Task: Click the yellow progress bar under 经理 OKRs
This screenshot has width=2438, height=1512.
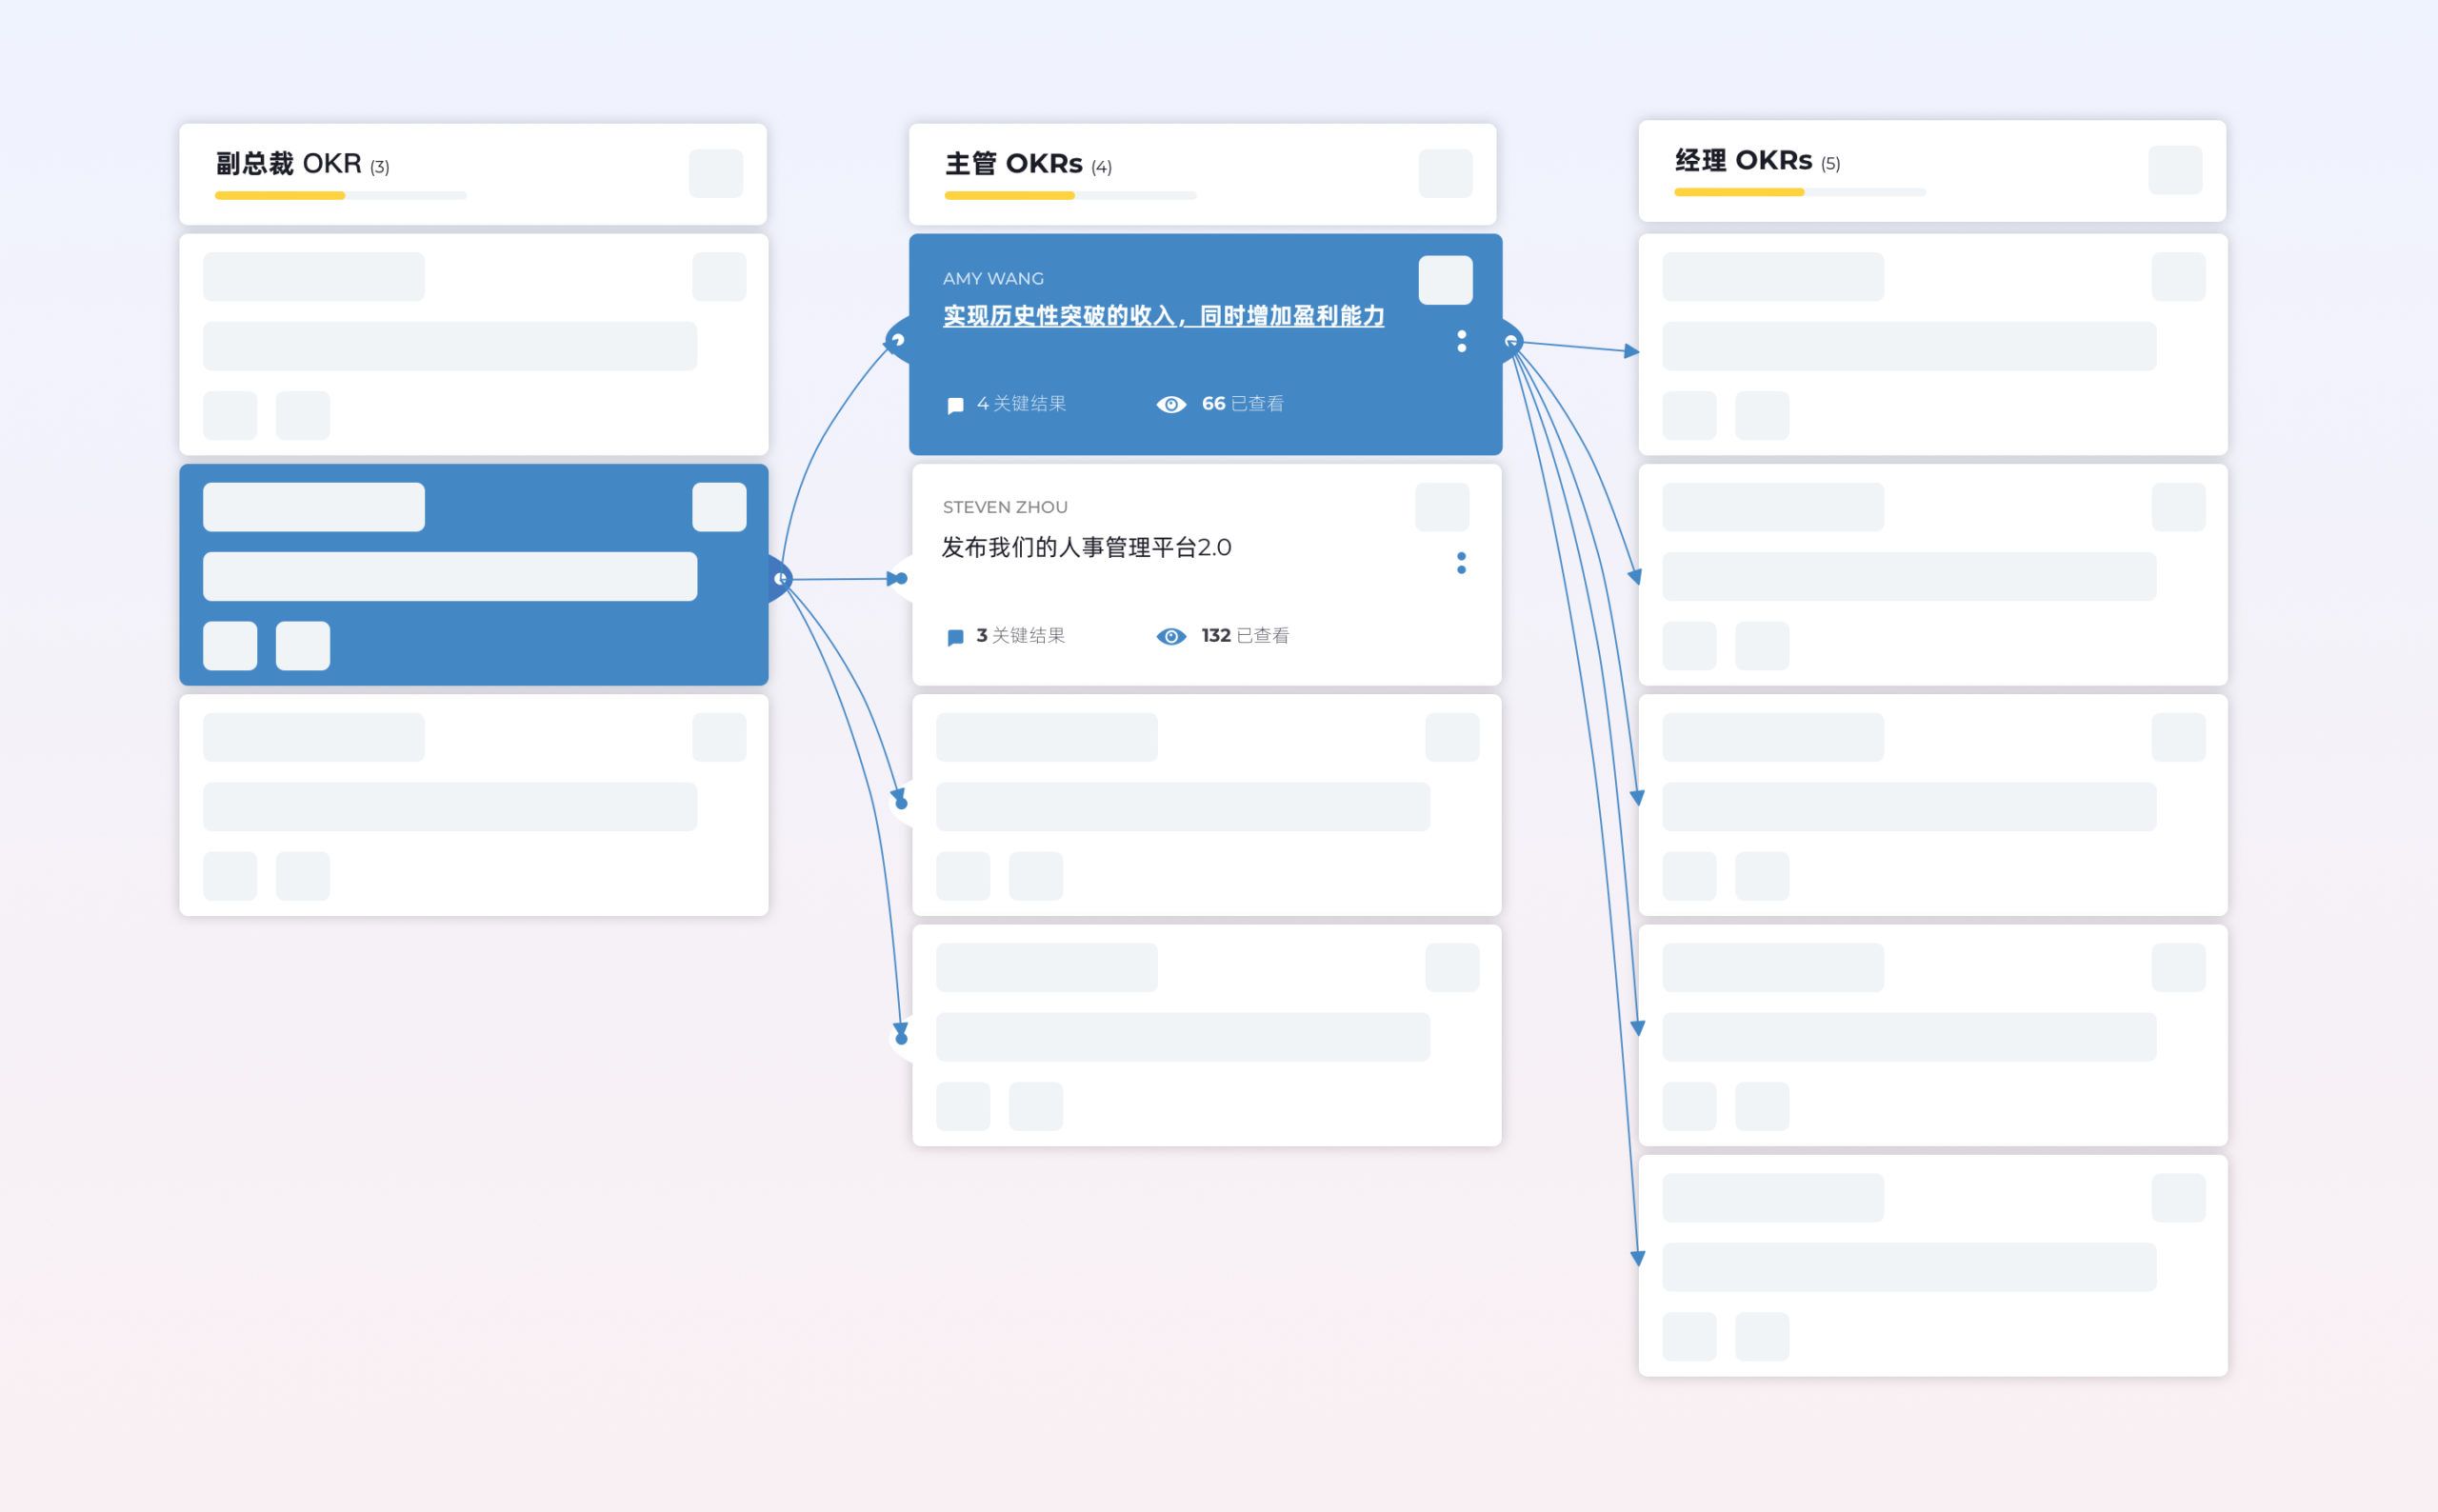Action: [x=1738, y=192]
